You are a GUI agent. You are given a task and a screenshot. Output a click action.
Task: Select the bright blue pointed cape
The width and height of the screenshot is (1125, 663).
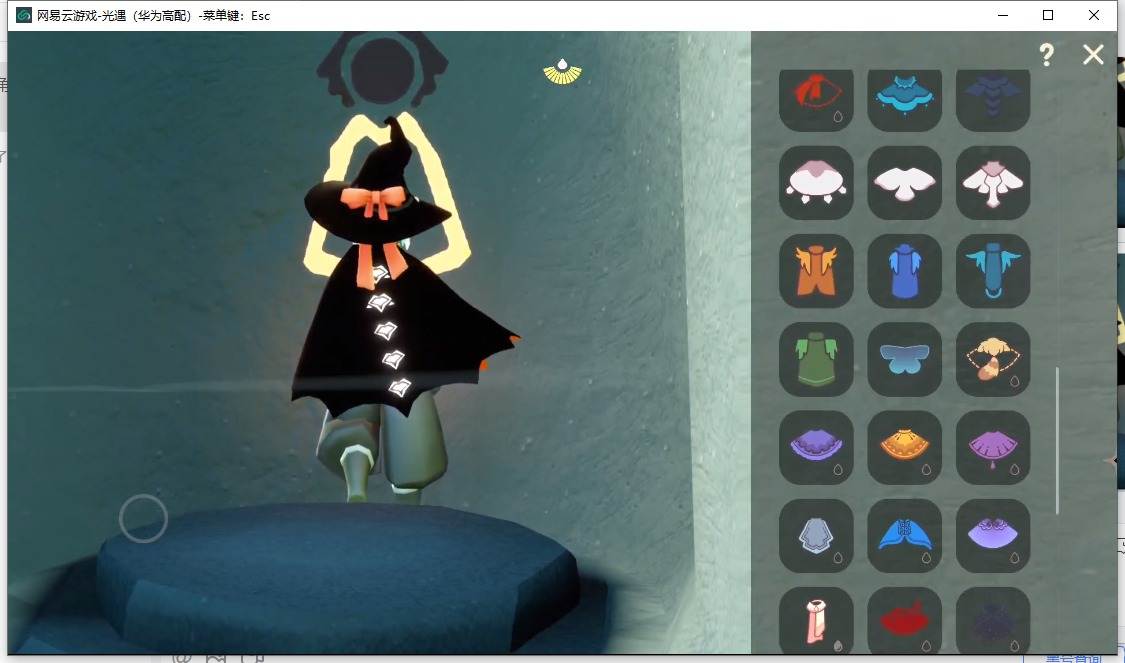pos(904,536)
